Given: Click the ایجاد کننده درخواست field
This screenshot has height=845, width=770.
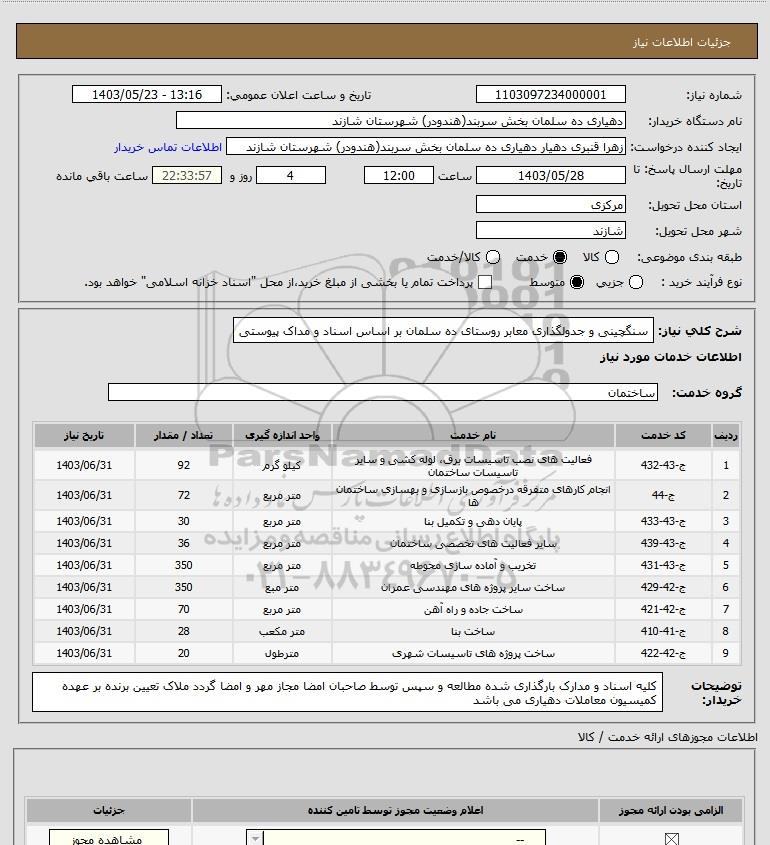Looking at the screenshot, I should click(426, 147).
